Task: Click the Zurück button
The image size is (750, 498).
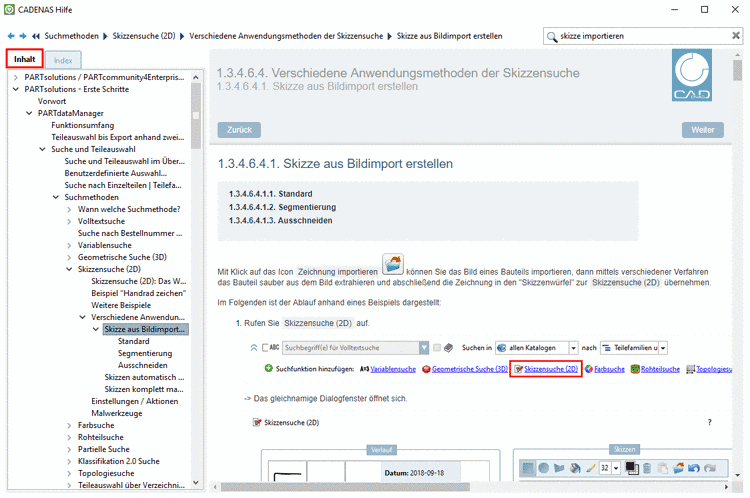Action: tap(239, 130)
